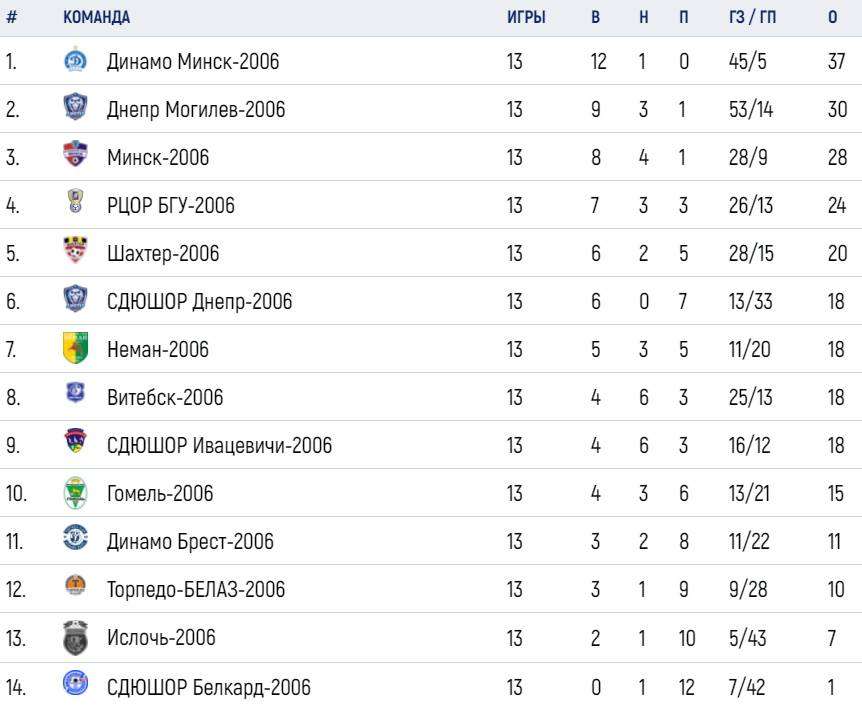The width and height of the screenshot is (862, 705).
Task: Sort by the ИГРЫ column header
Action: (x=526, y=17)
